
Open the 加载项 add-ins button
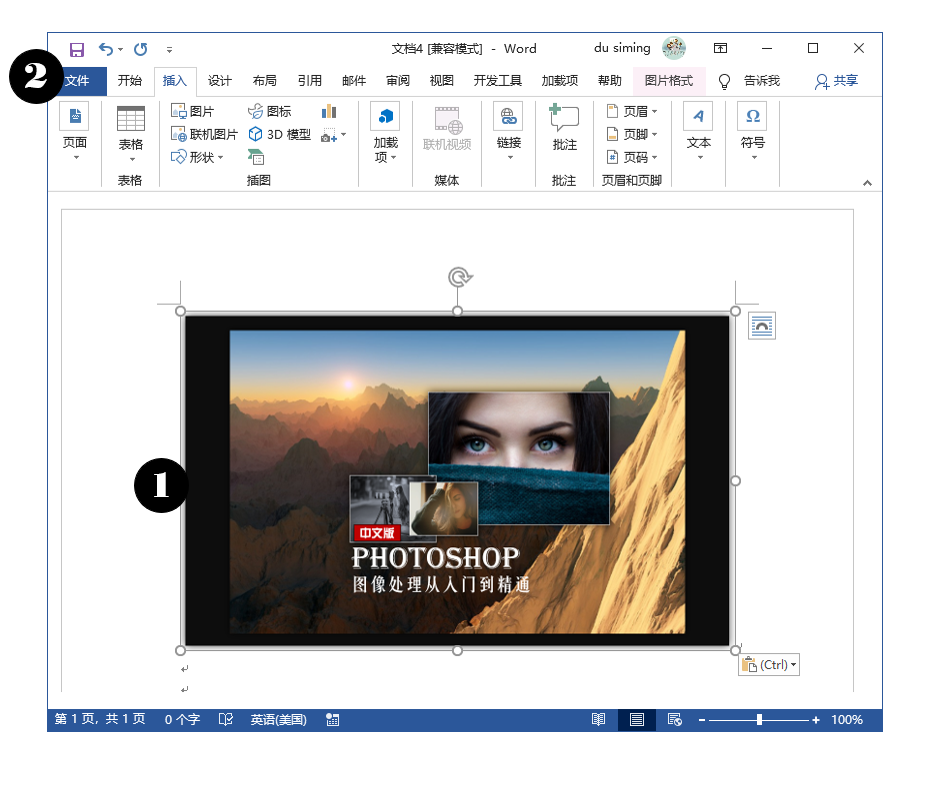(386, 132)
